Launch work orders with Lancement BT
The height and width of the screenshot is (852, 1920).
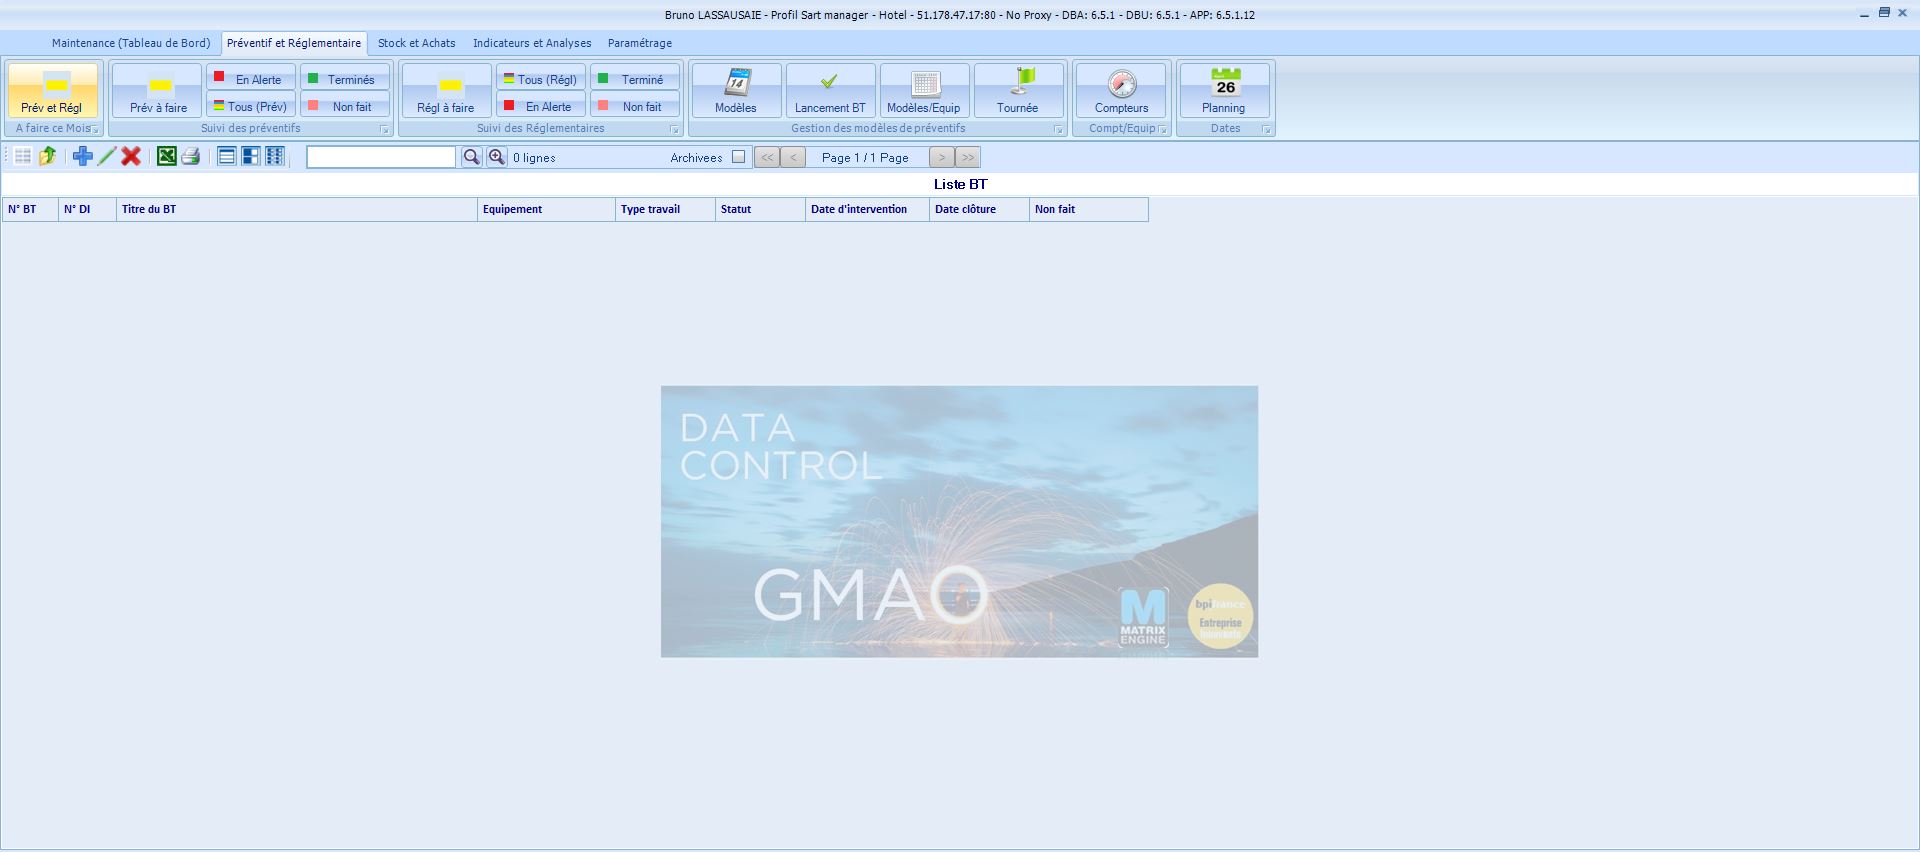(x=830, y=90)
